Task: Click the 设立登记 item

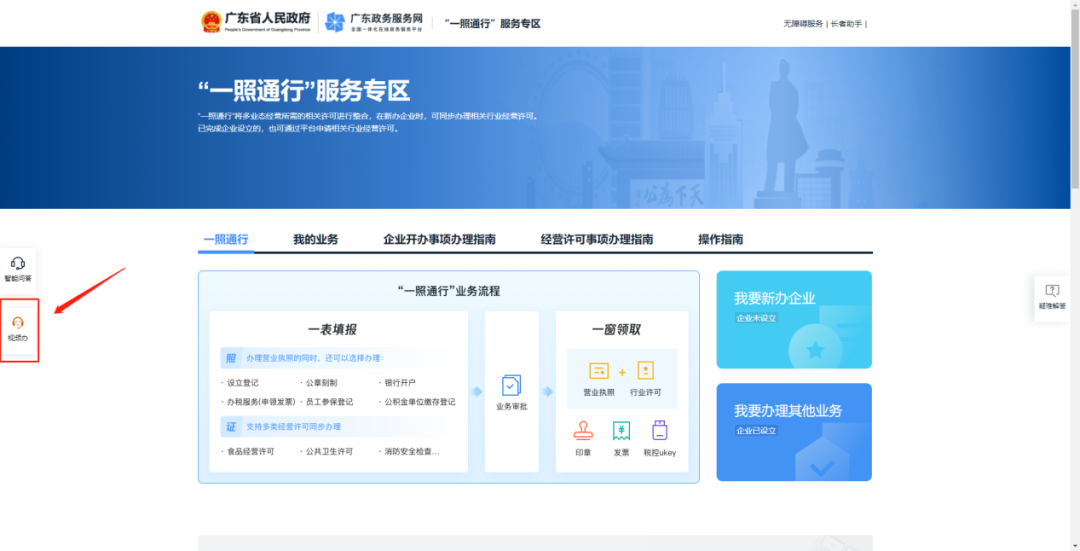Action: 242,382
